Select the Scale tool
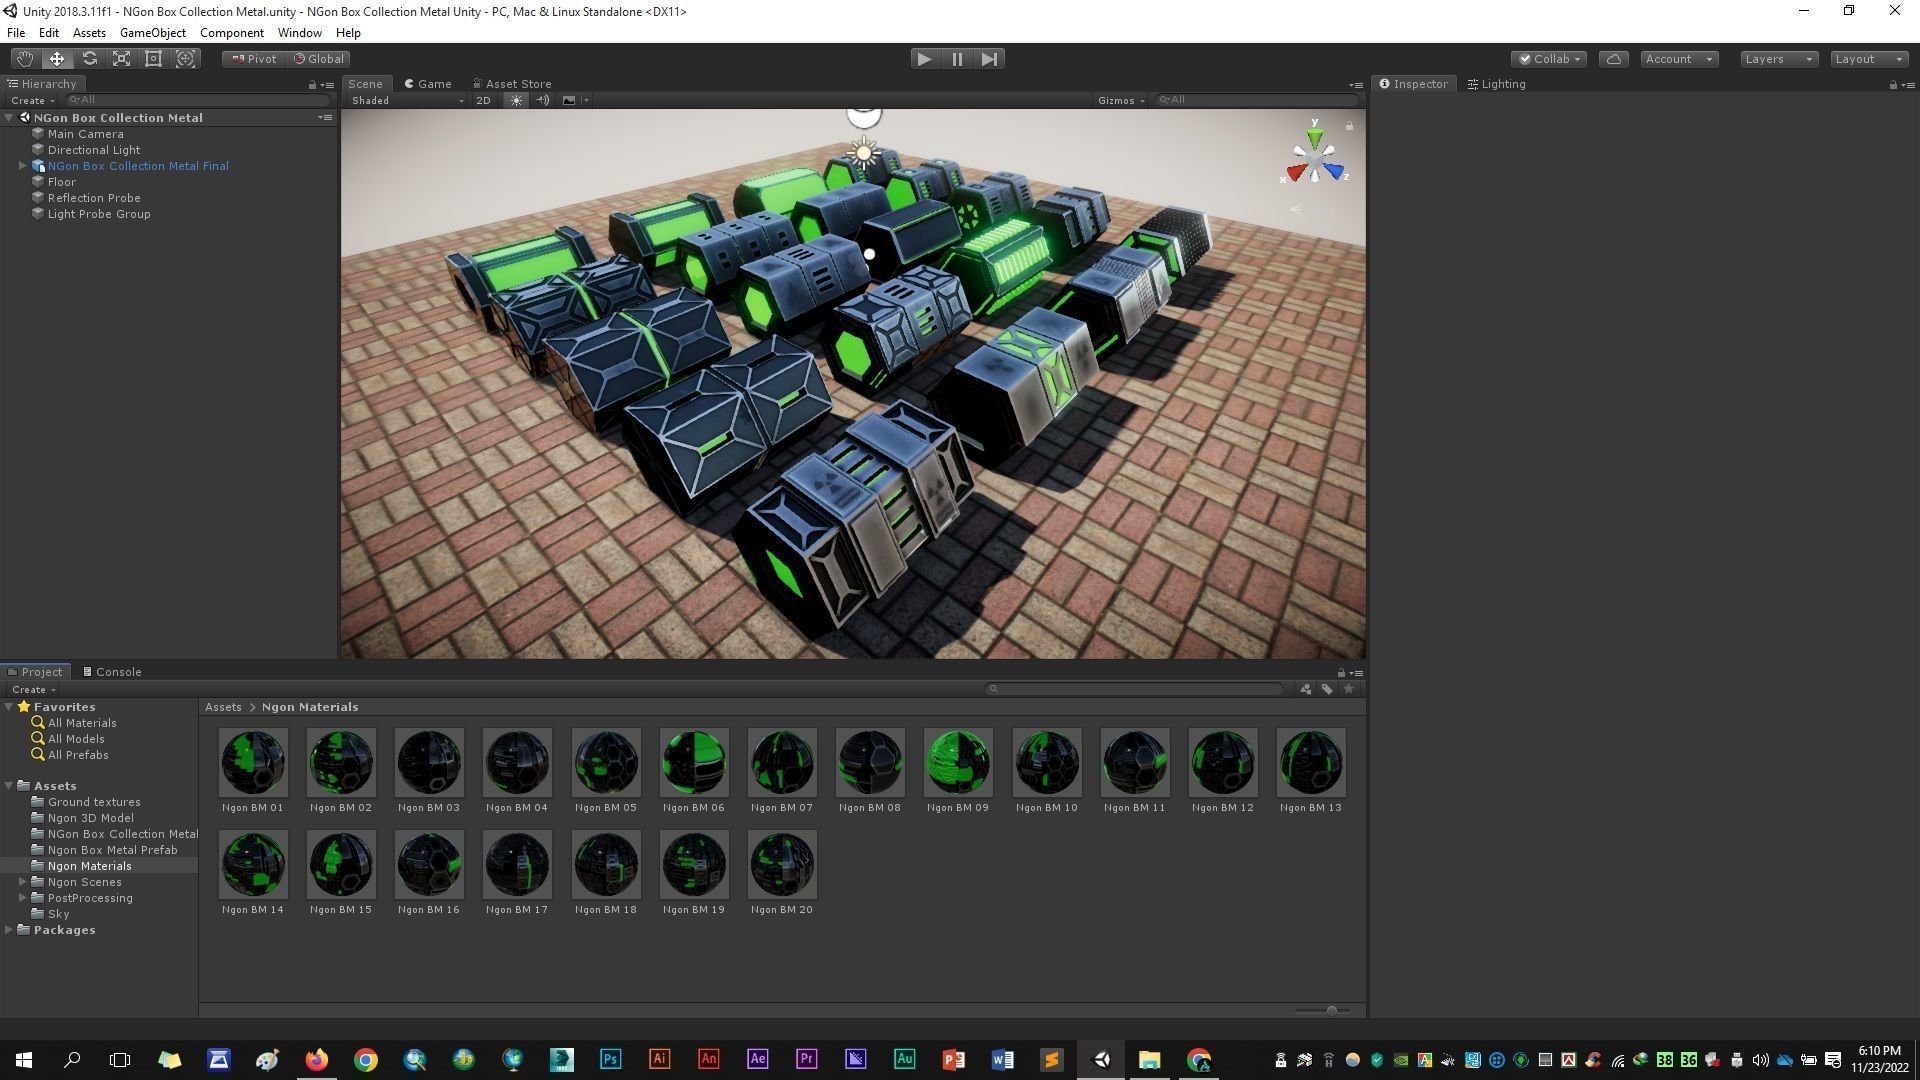1920x1080 pixels. tap(121, 59)
